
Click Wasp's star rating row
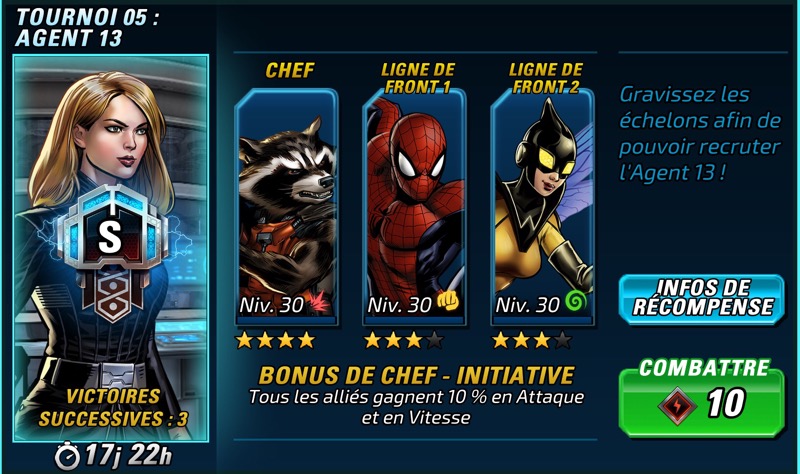pos(532,340)
